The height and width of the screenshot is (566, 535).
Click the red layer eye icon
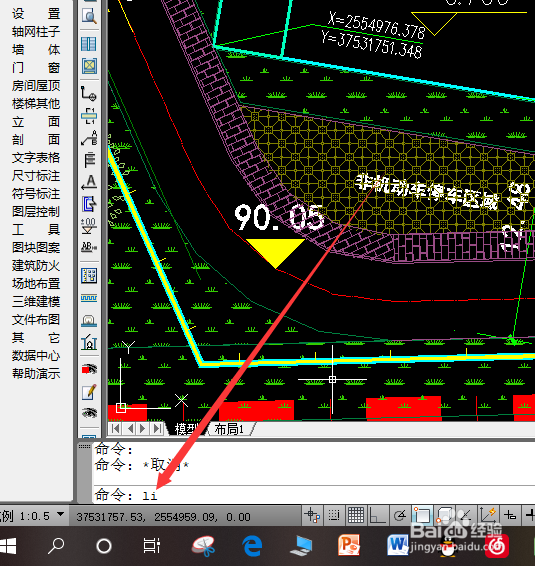click(x=89, y=369)
